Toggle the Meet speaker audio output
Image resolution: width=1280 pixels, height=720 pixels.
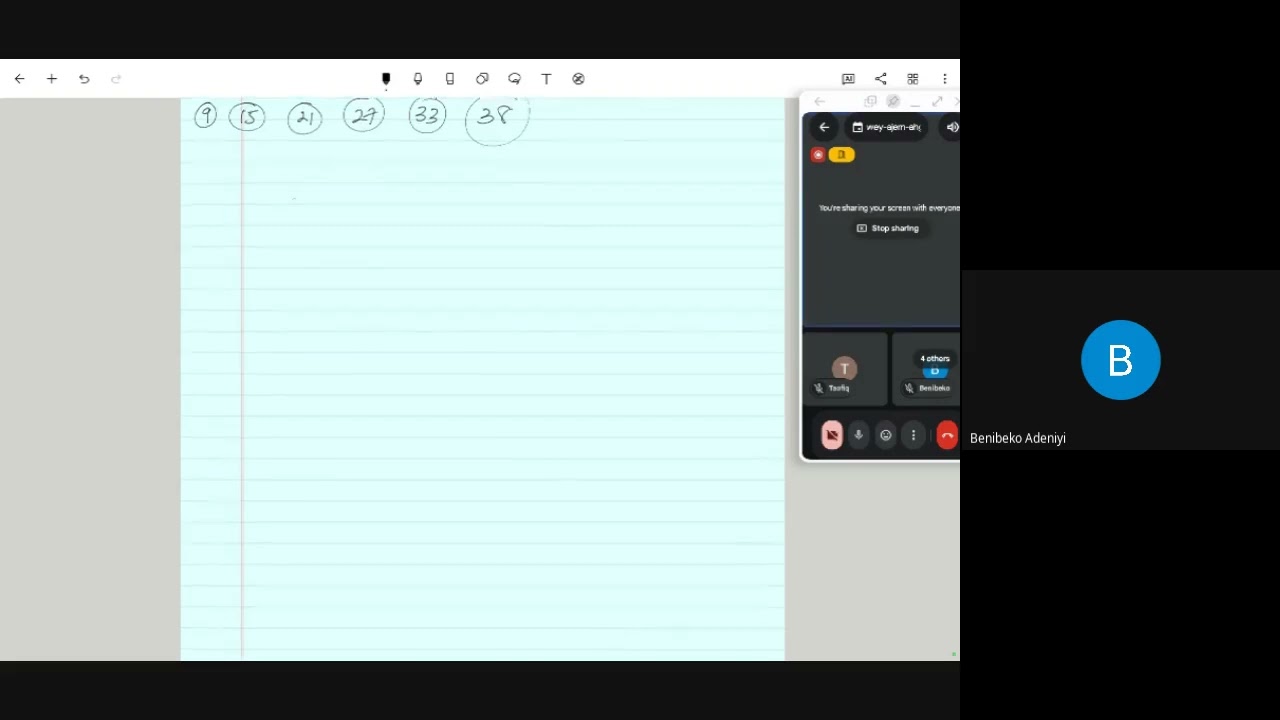pyautogui.click(x=952, y=127)
